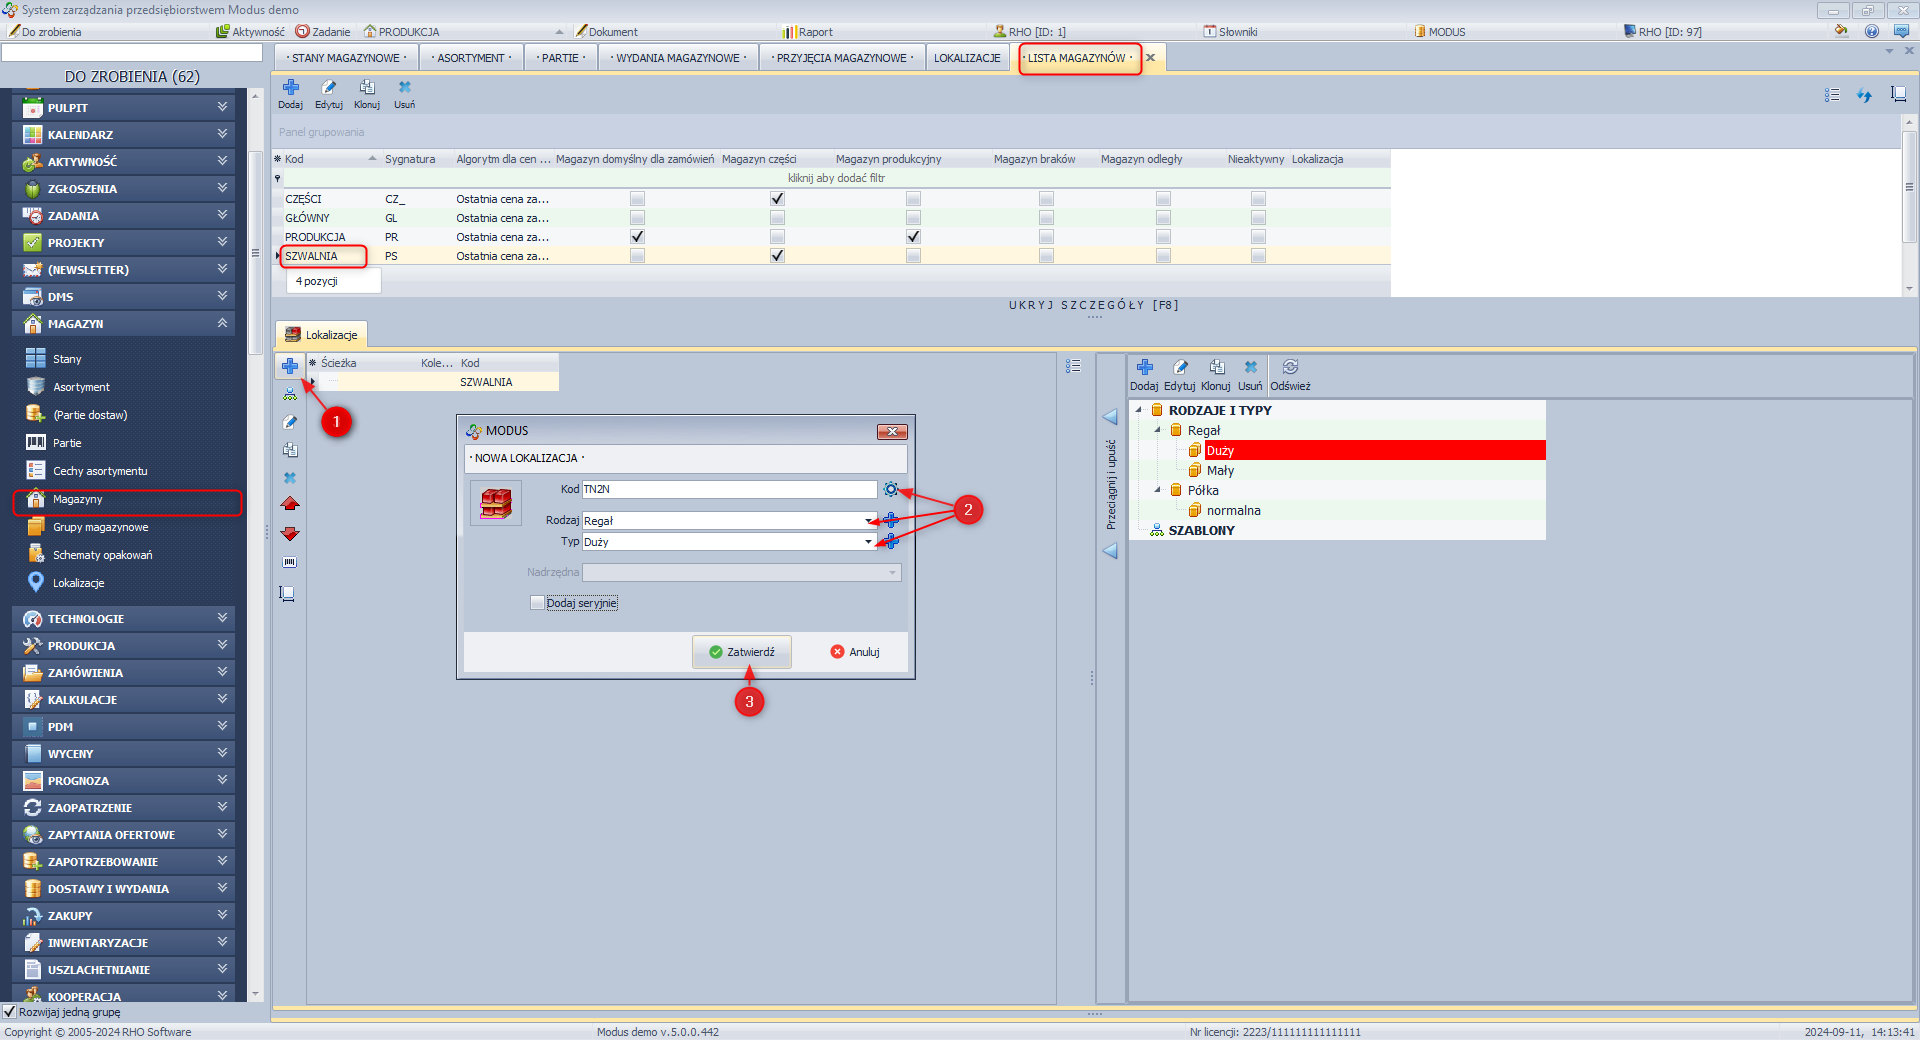Open the Słowniki menu
This screenshot has width=1920, height=1040.
click(1231, 32)
